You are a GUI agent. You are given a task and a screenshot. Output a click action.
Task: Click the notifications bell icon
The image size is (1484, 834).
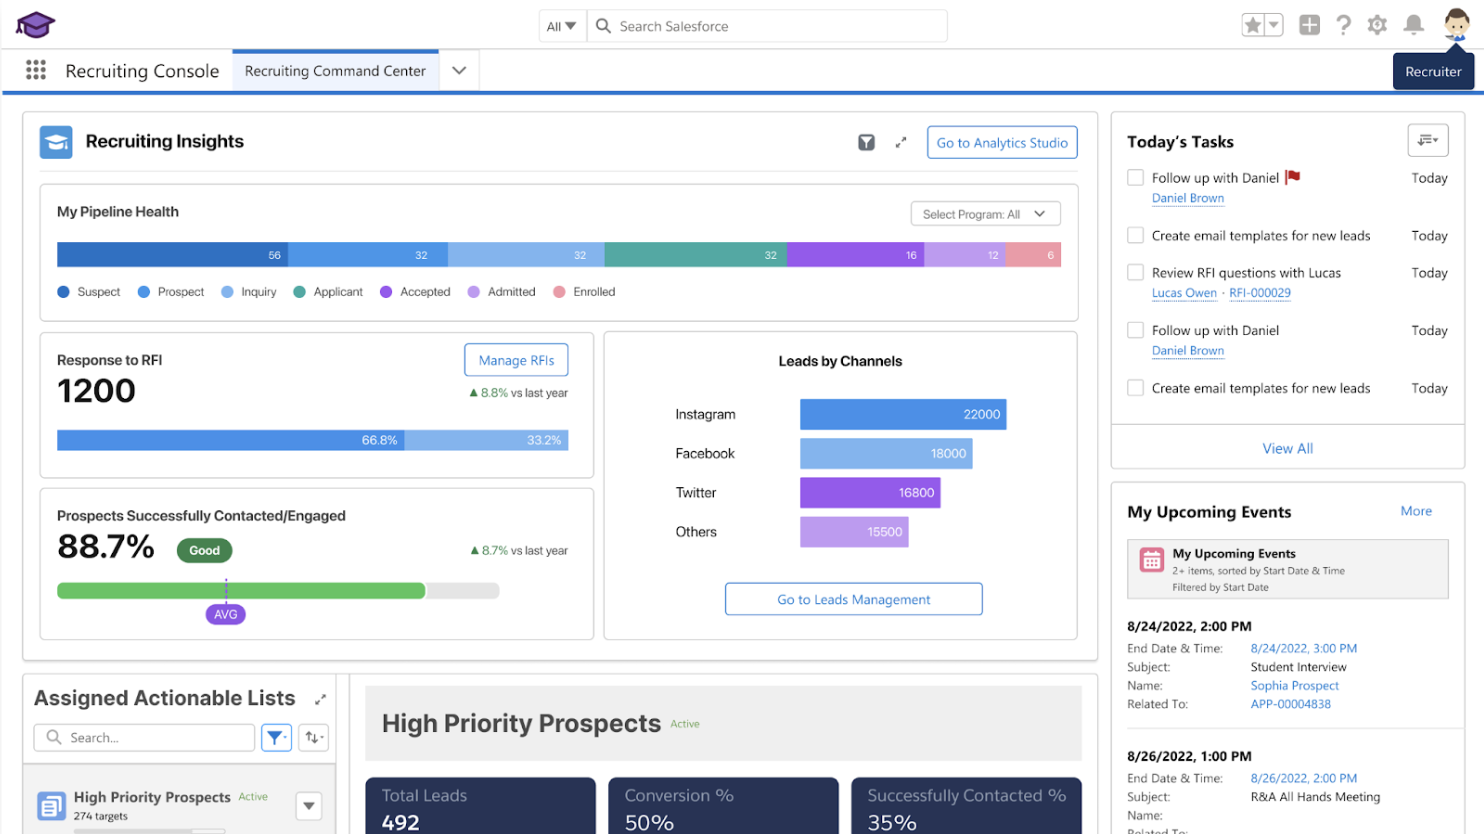point(1413,25)
